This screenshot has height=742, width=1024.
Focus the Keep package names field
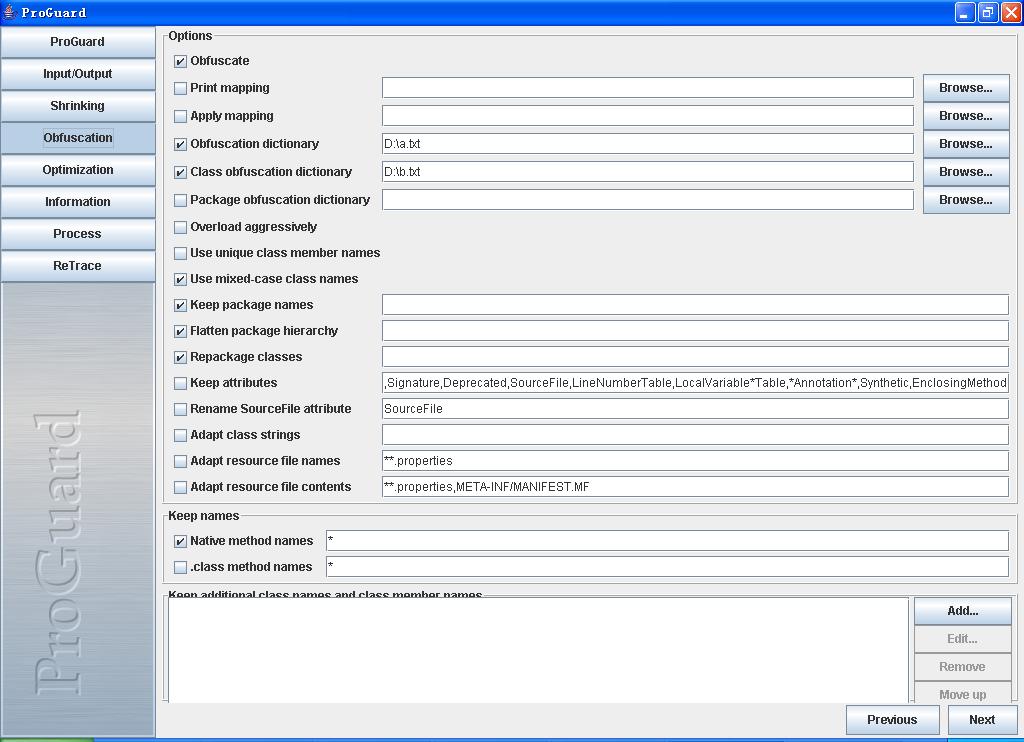coord(696,304)
